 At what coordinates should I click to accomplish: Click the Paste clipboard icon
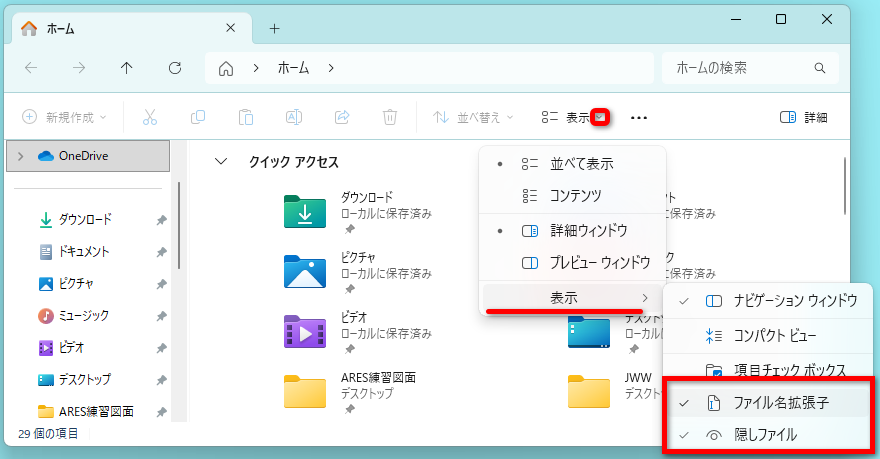(246, 117)
